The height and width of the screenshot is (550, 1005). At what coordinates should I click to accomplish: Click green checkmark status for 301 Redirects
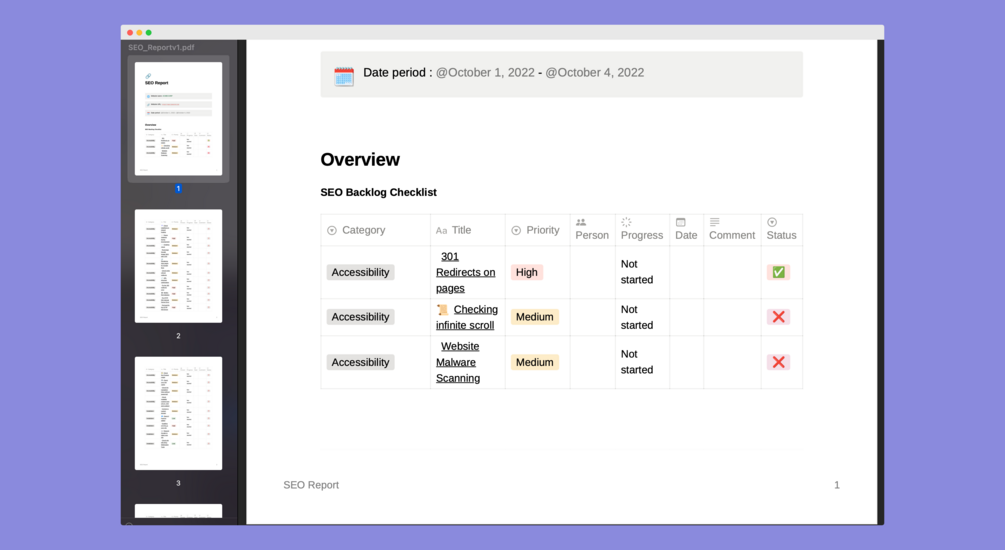coord(778,272)
